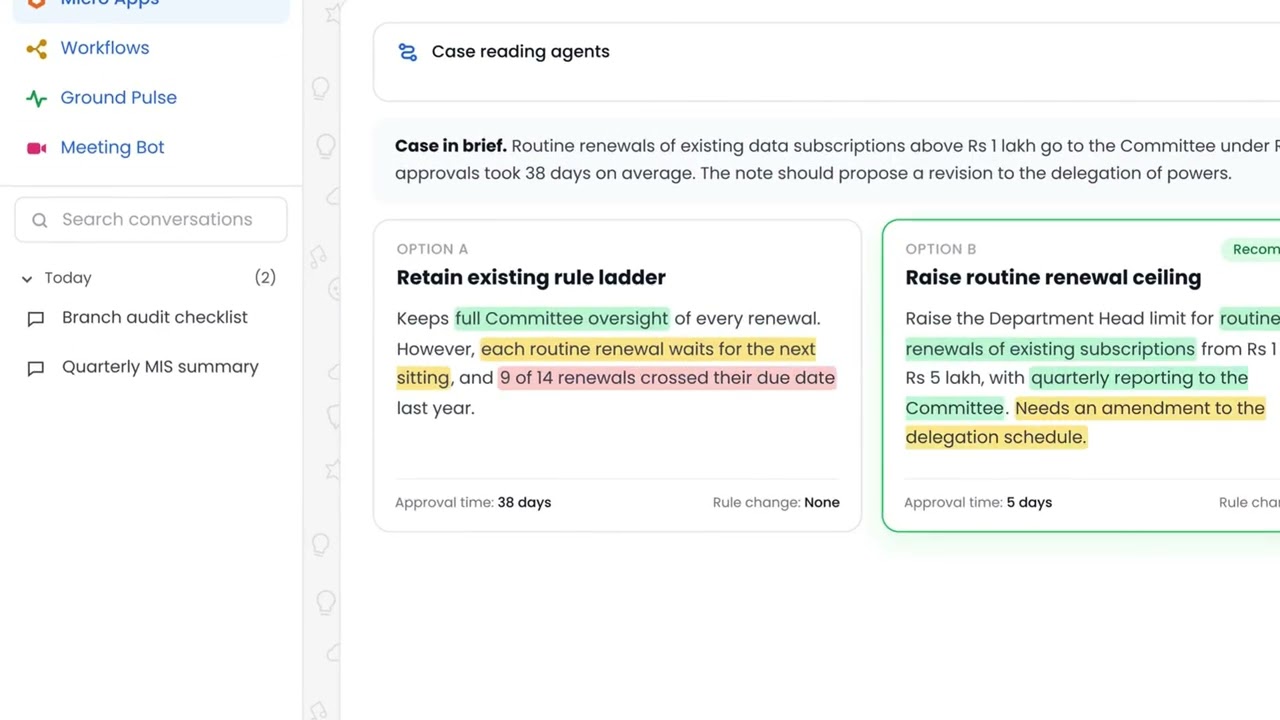Click the (2) conversation count
1280x720 pixels.
click(x=265, y=278)
